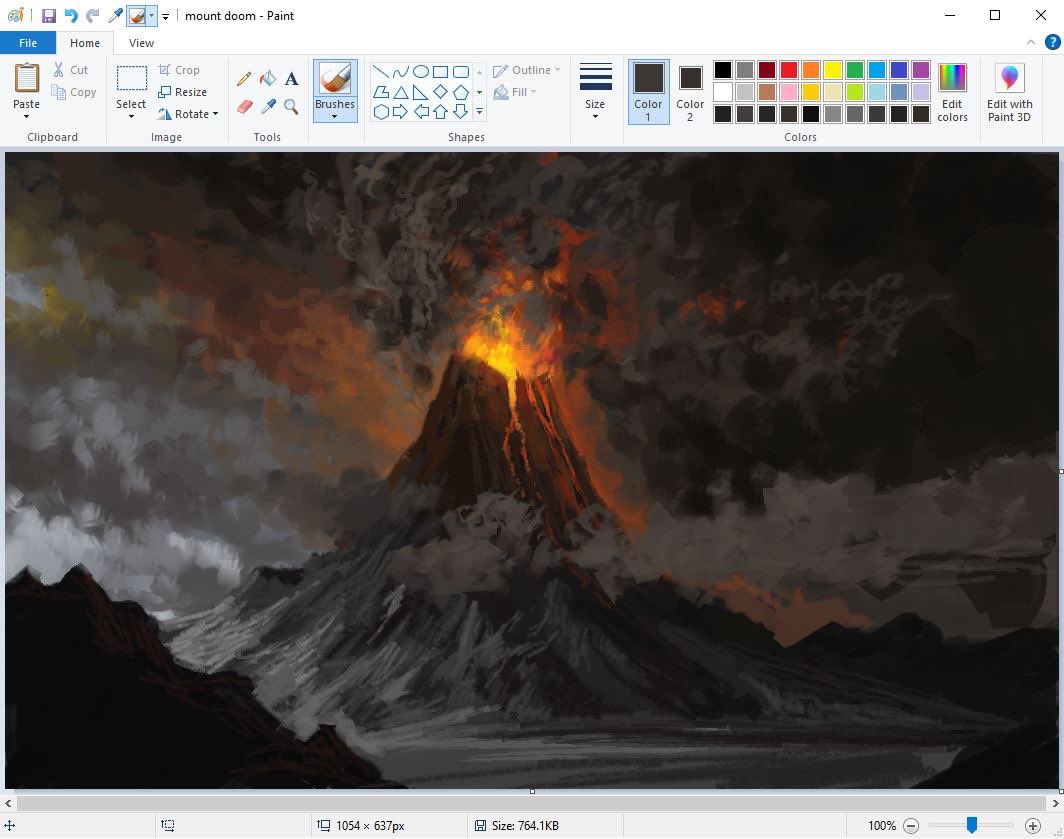The width and height of the screenshot is (1064, 839).
Task: Pick the Rounded rectangle shape
Action: click(461, 71)
